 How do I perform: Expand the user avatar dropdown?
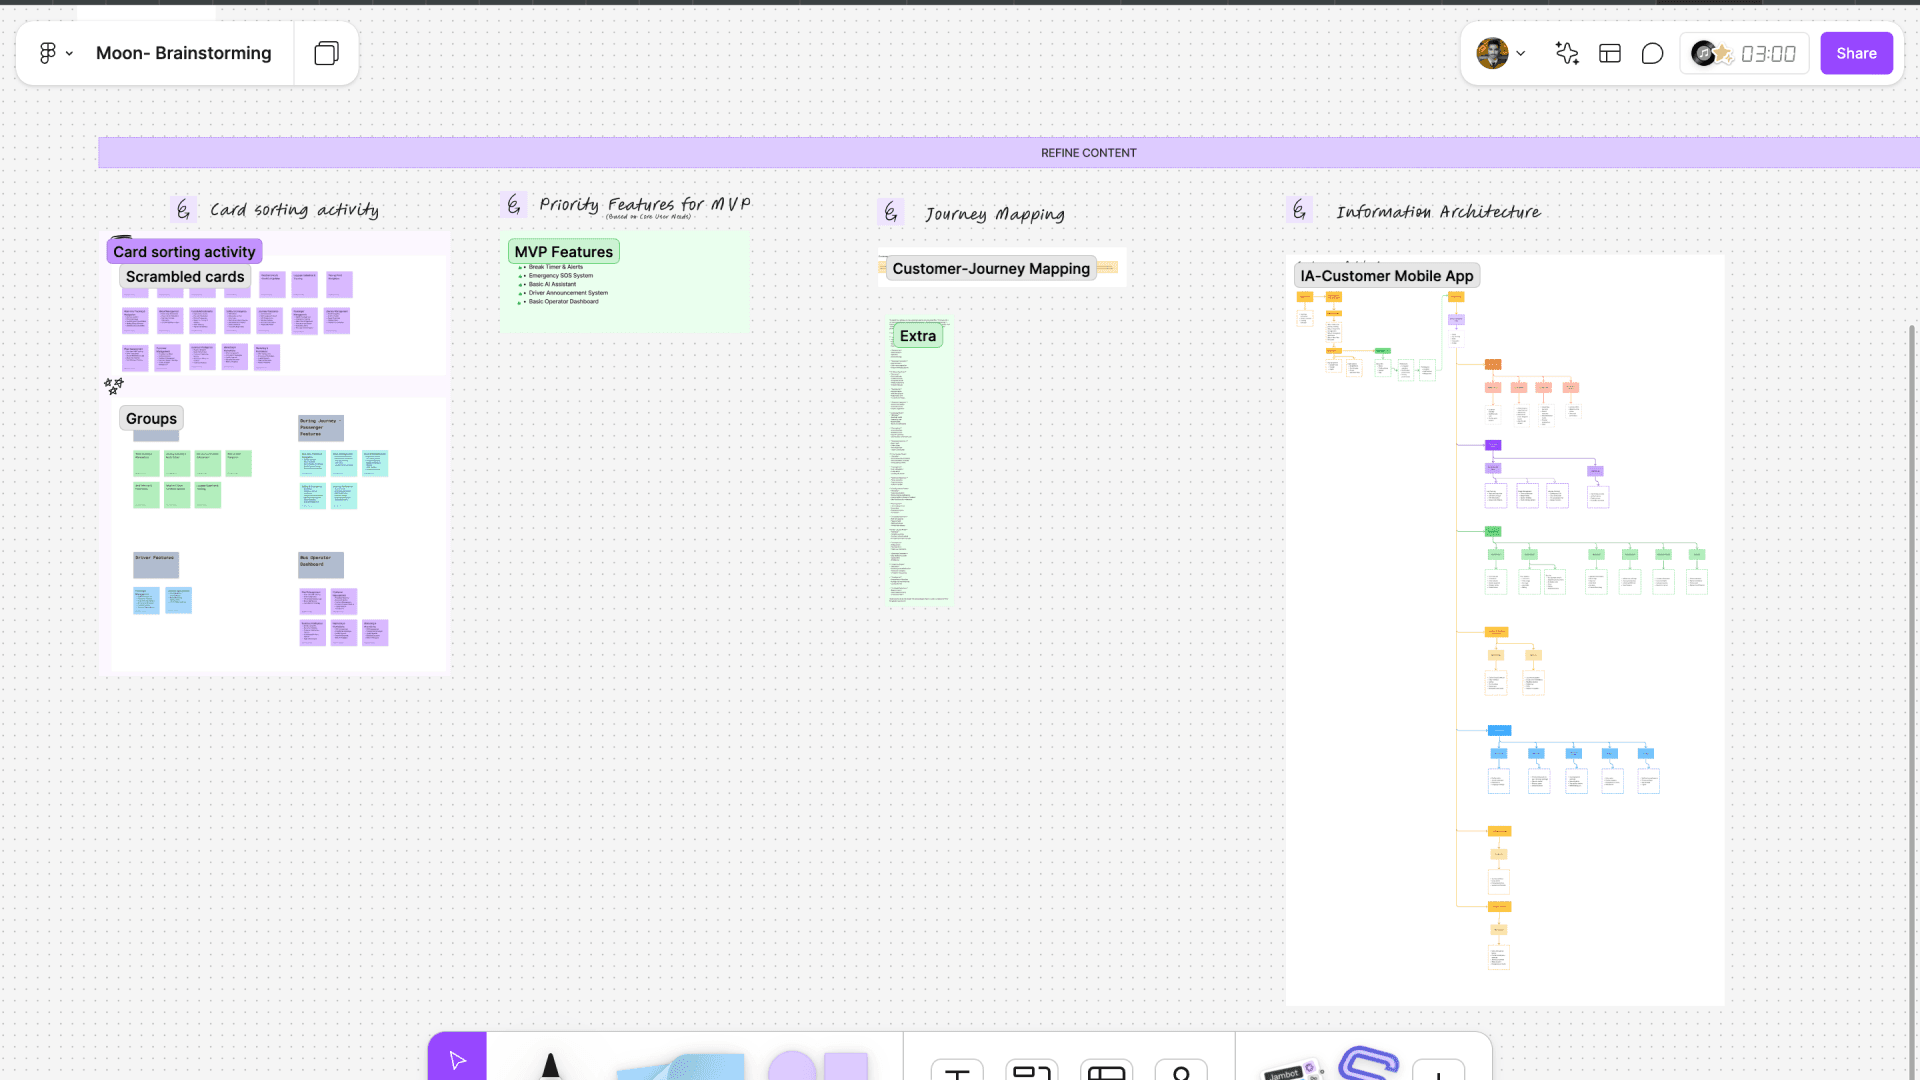[x=1520, y=54]
